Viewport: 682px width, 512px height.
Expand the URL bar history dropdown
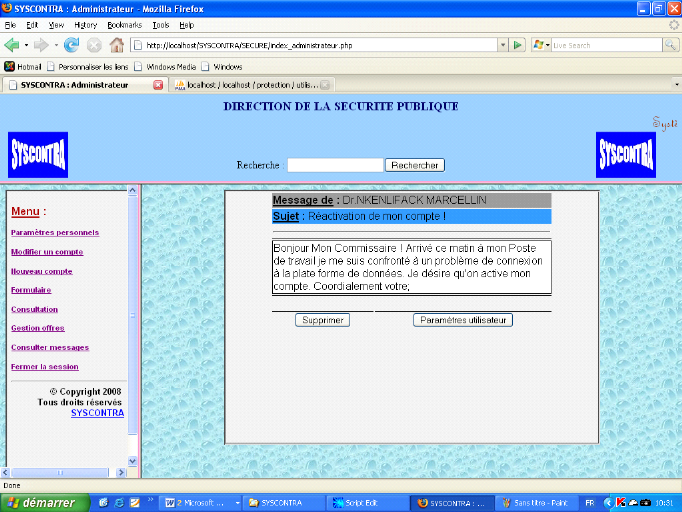[x=502, y=45]
